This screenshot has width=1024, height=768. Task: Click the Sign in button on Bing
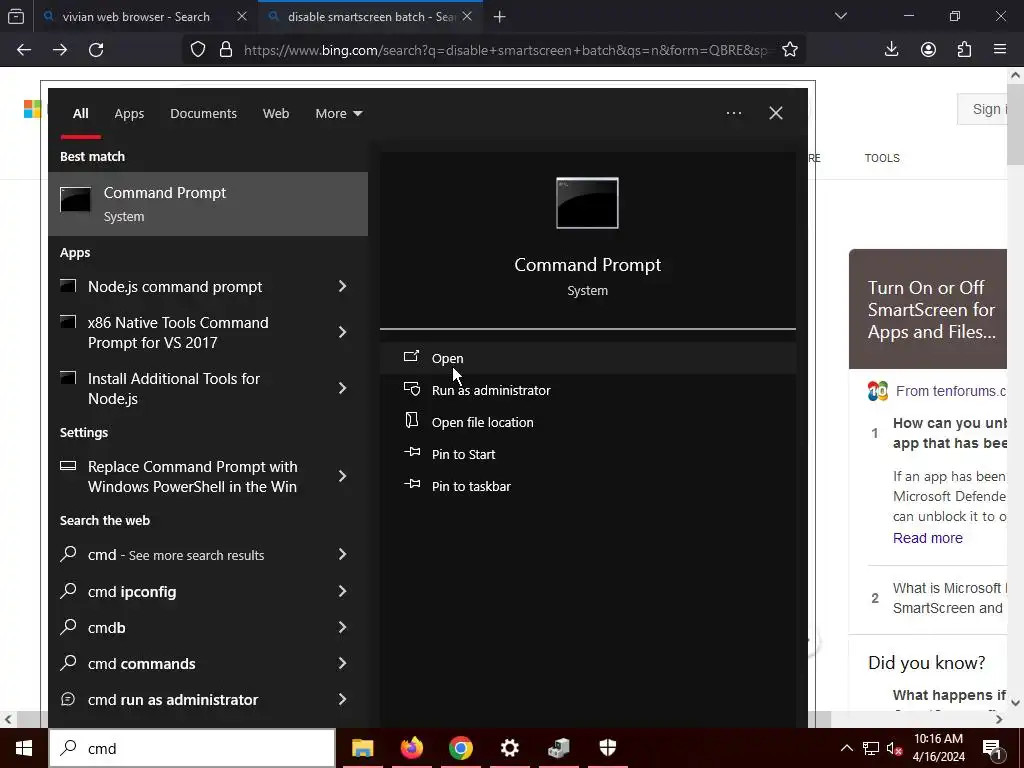tap(982, 109)
